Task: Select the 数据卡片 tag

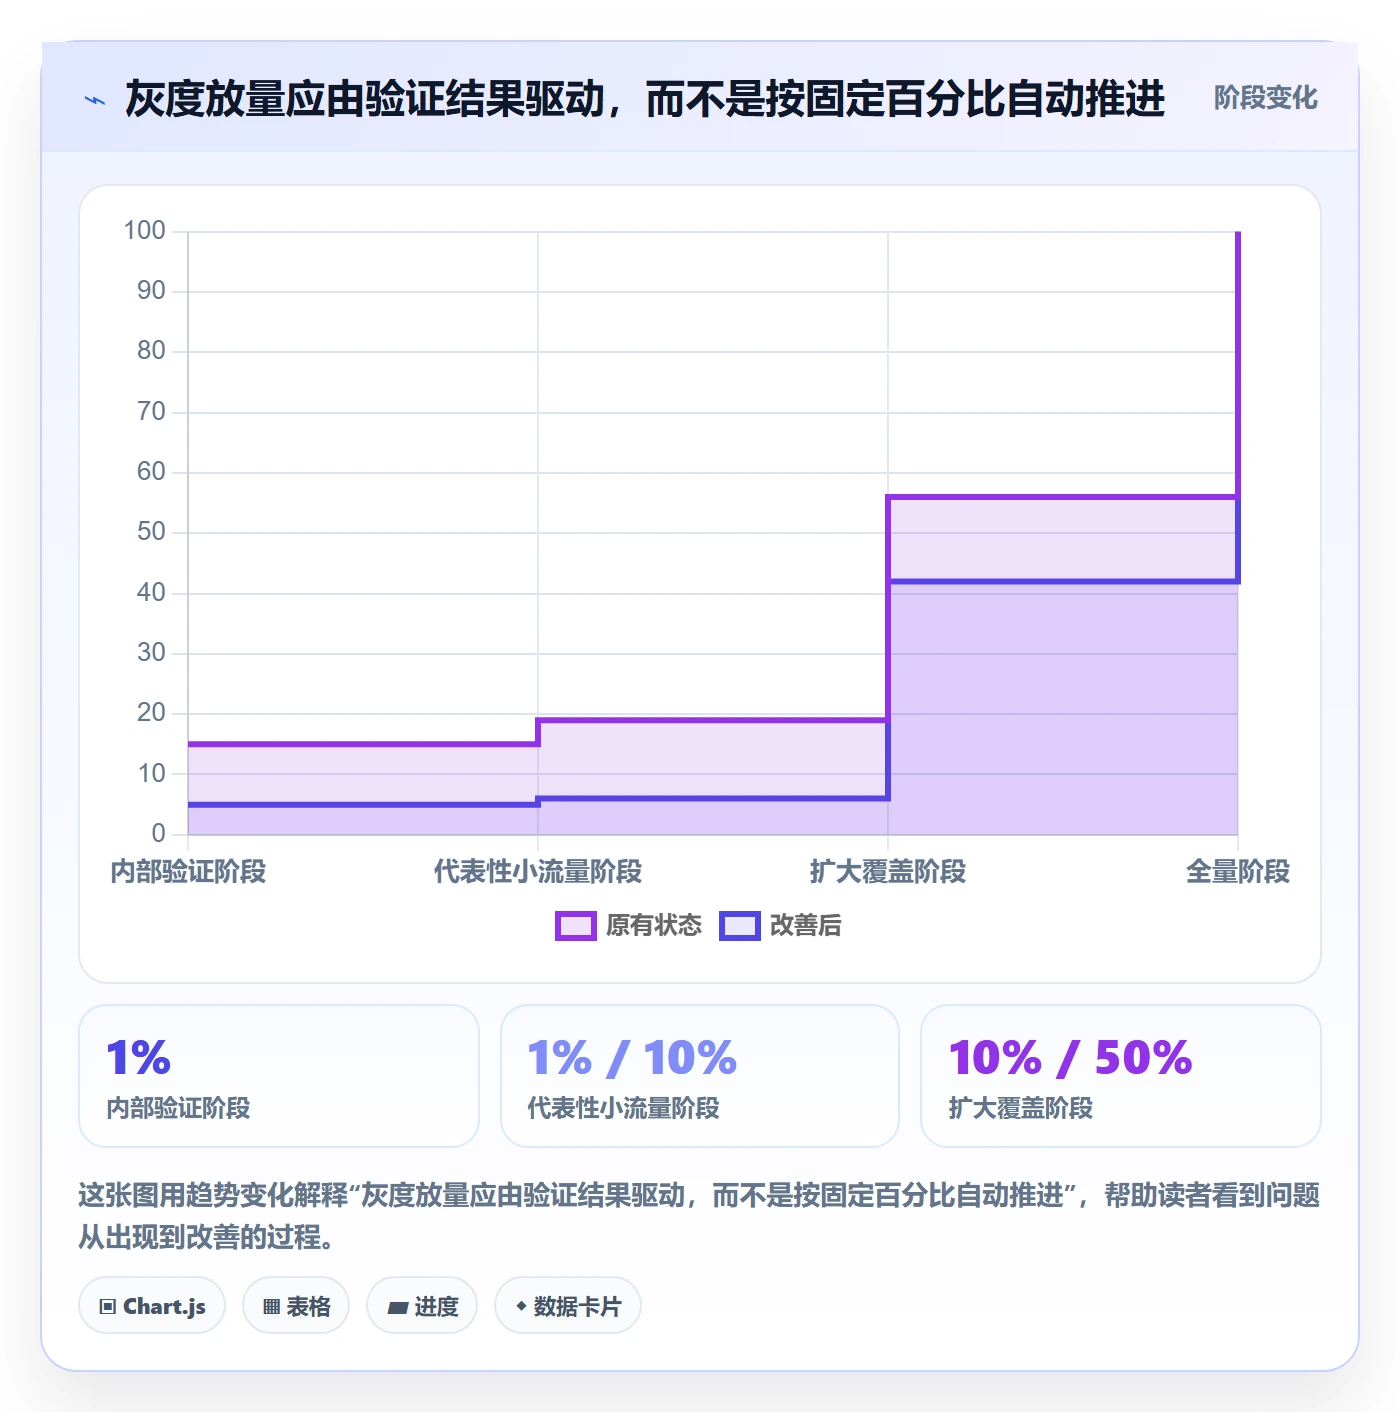Action: point(568,1306)
